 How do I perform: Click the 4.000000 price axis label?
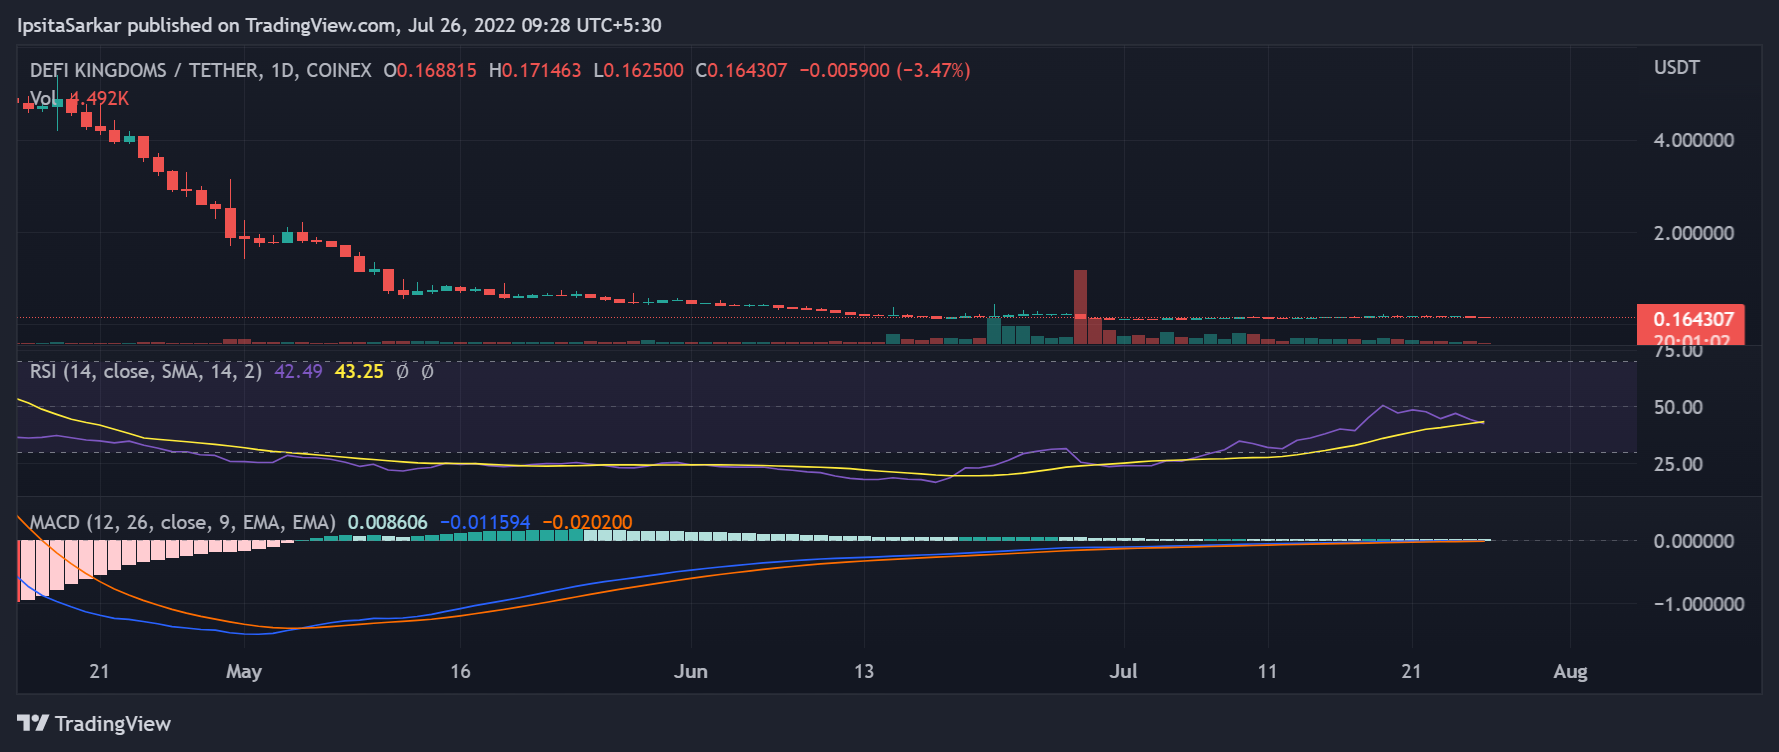[1694, 140]
